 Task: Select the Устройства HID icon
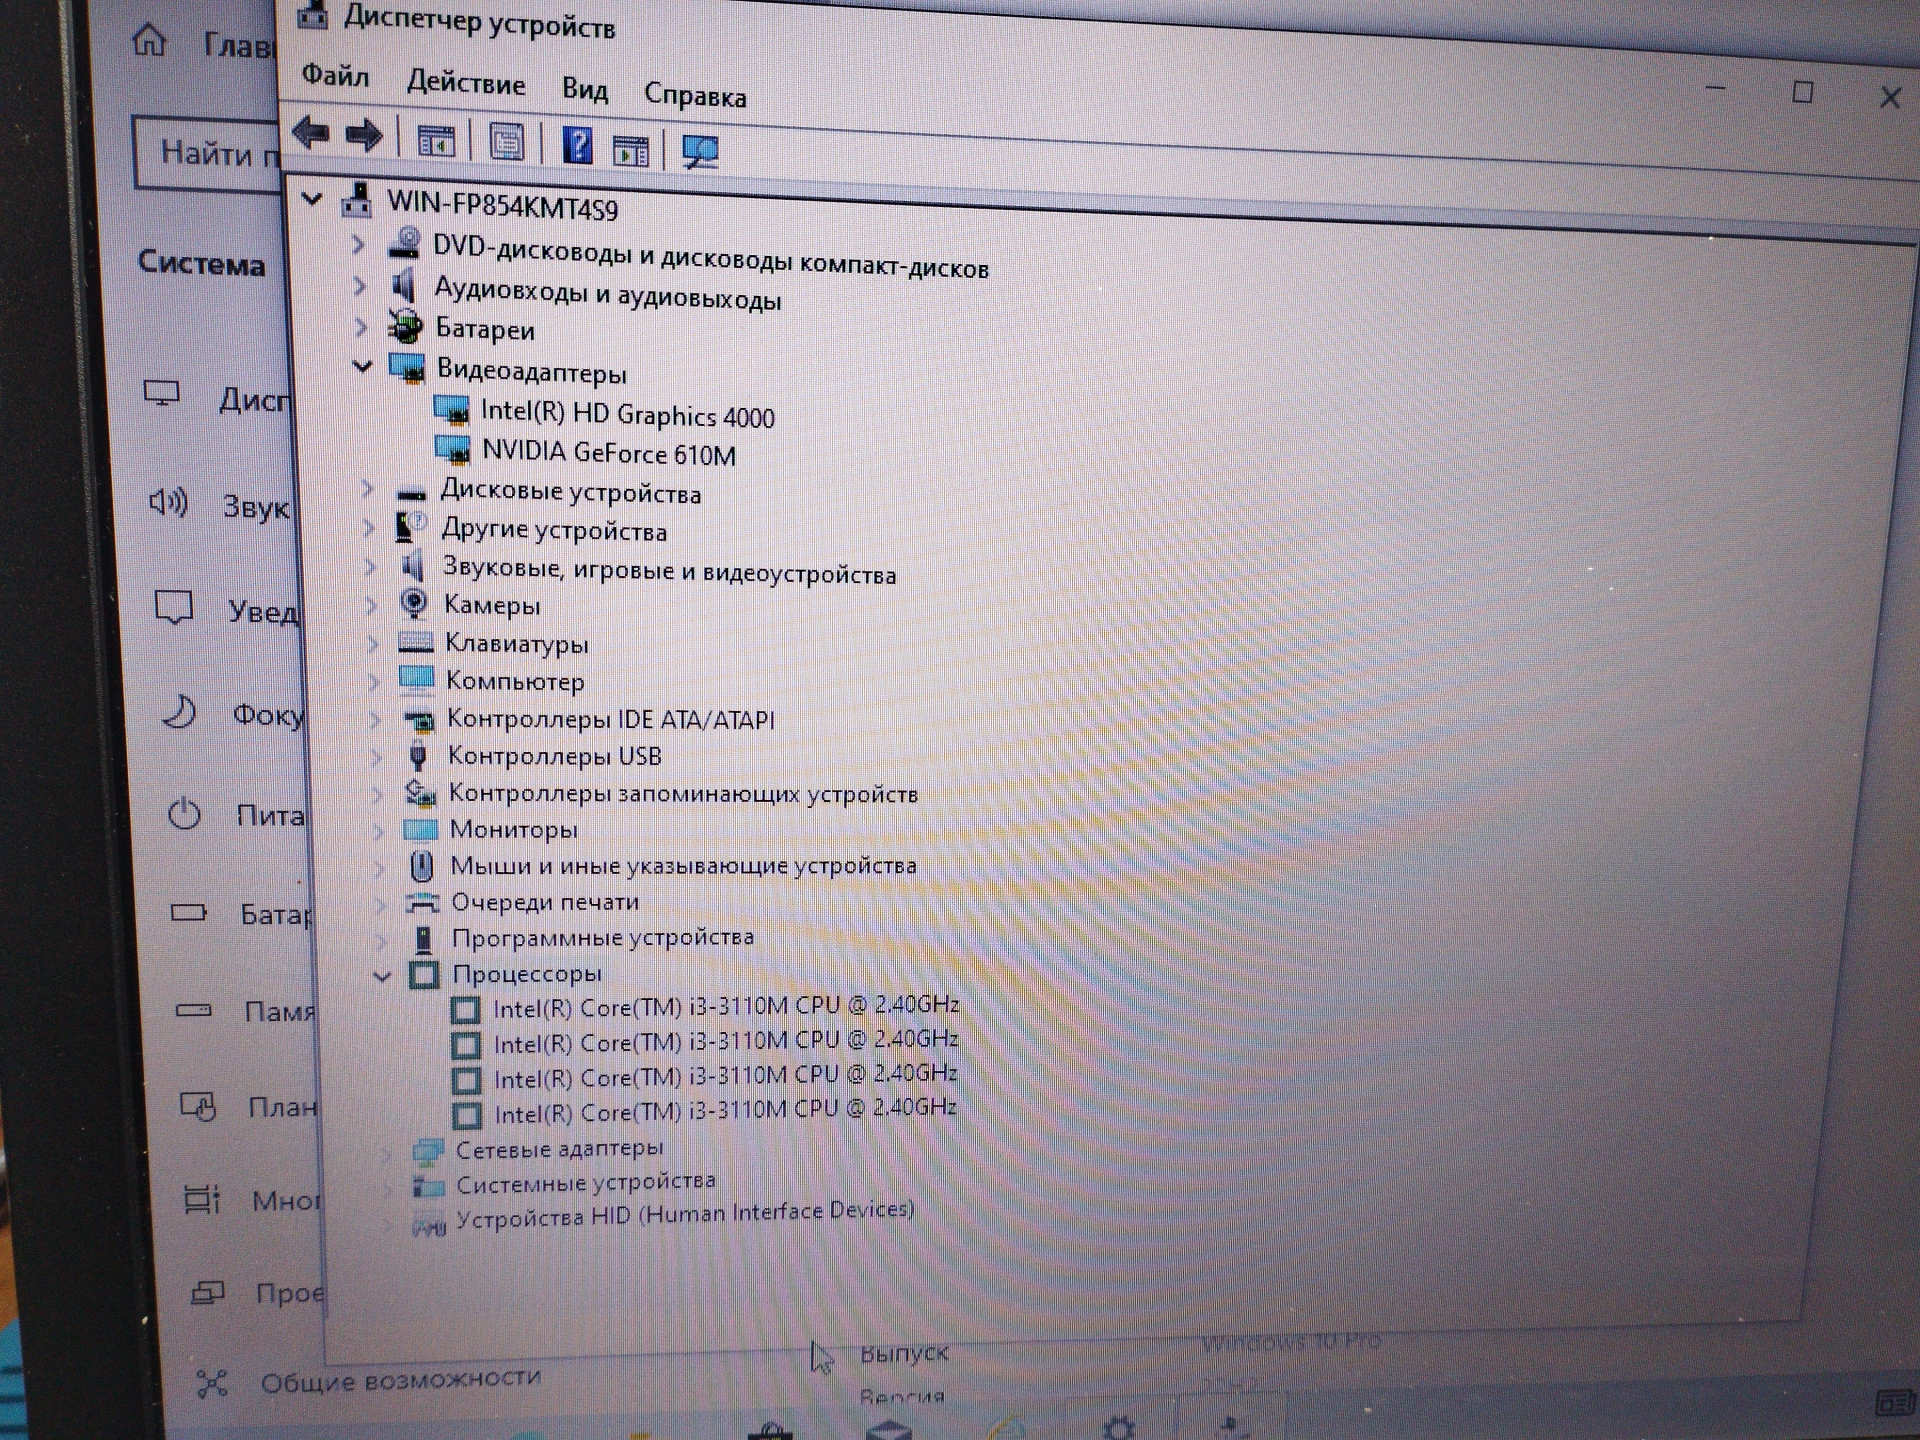coord(429,1224)
